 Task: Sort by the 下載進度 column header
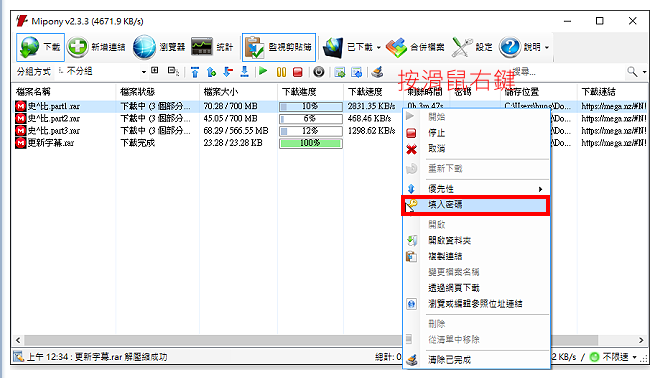tap(310, 92)
